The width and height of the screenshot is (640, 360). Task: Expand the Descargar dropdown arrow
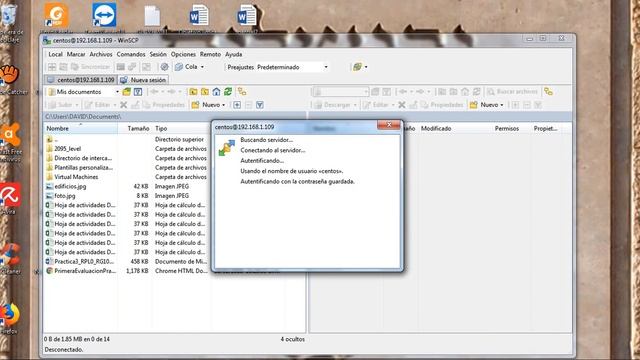click(x=355, y=105)
